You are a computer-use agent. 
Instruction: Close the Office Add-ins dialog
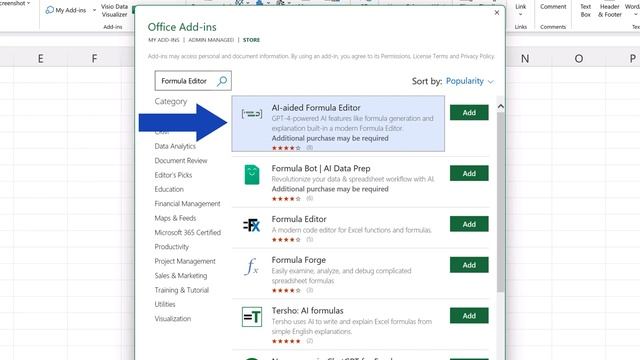497,13
